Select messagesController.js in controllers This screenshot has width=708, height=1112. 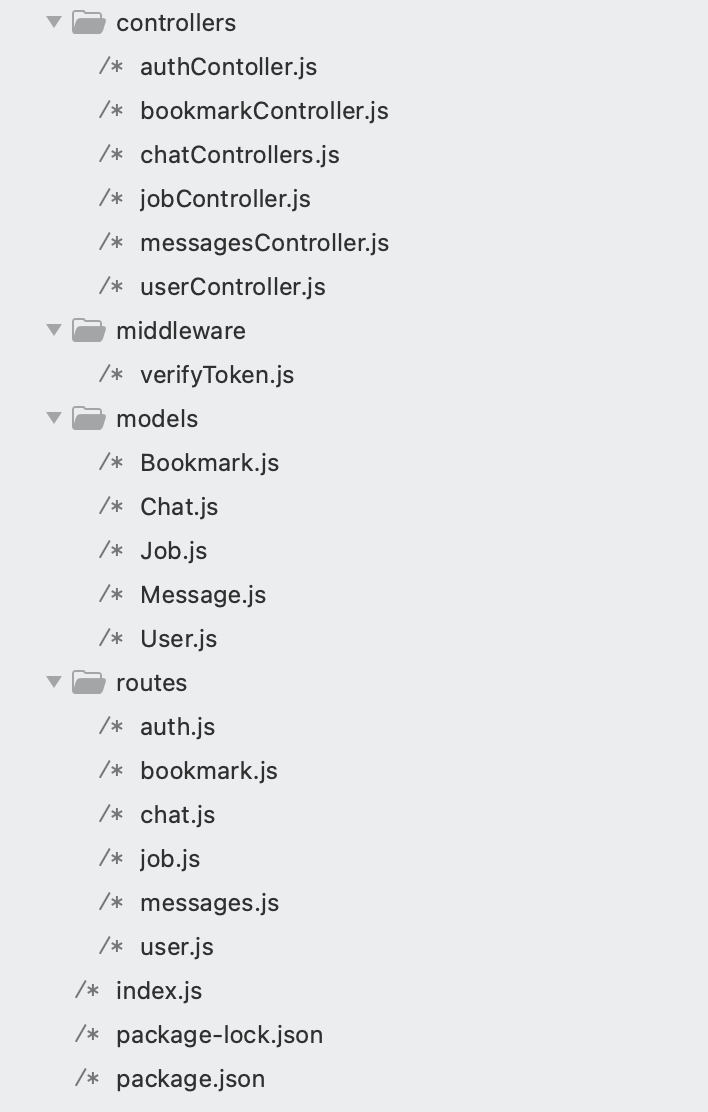click(x=265, y=243)
